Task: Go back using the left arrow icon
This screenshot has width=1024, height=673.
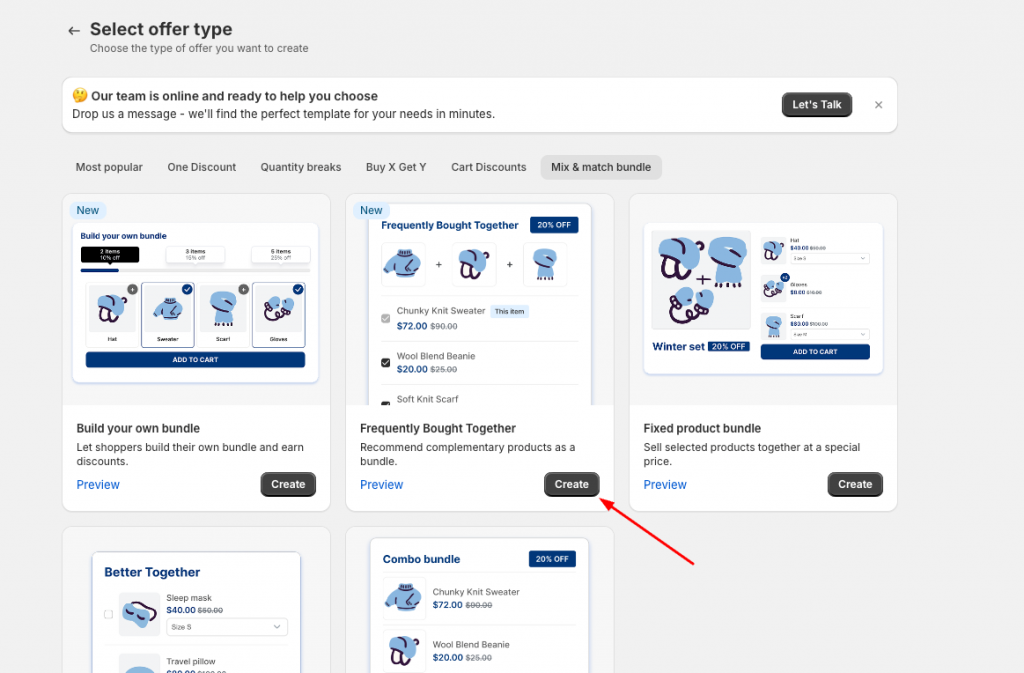Action: [74, 31]
